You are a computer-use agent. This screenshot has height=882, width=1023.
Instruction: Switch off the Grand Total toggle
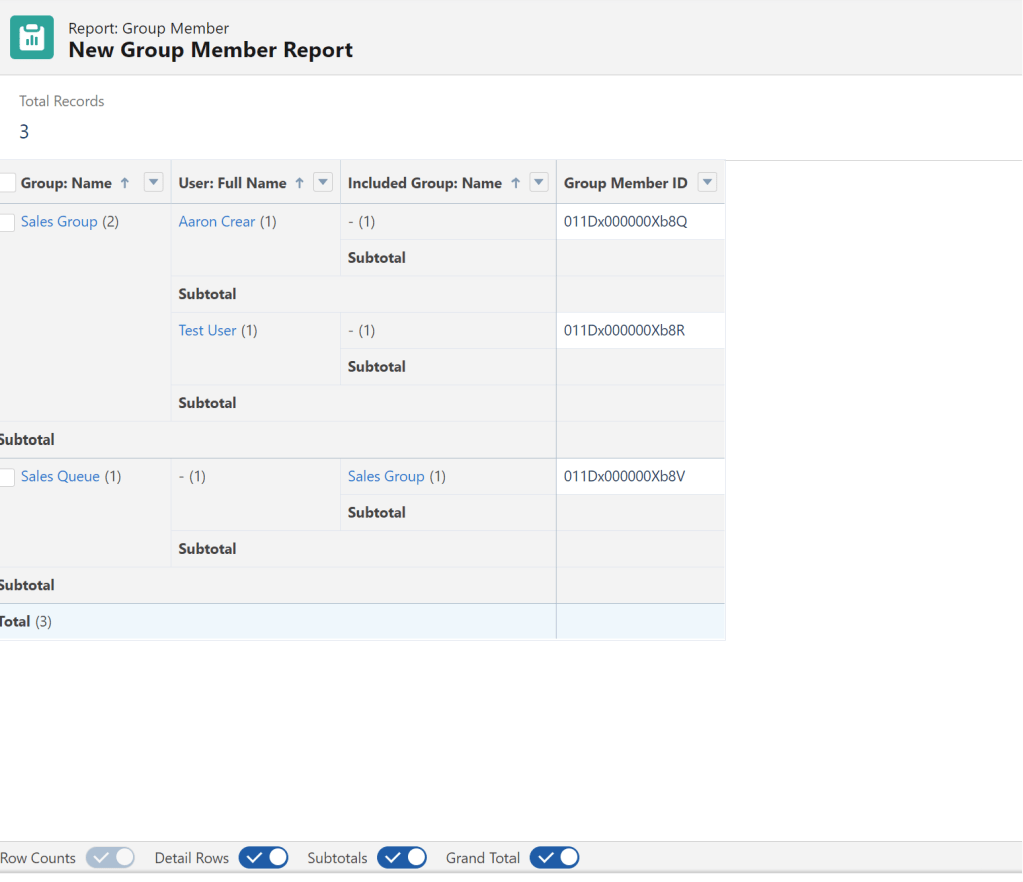coord(555,858)
